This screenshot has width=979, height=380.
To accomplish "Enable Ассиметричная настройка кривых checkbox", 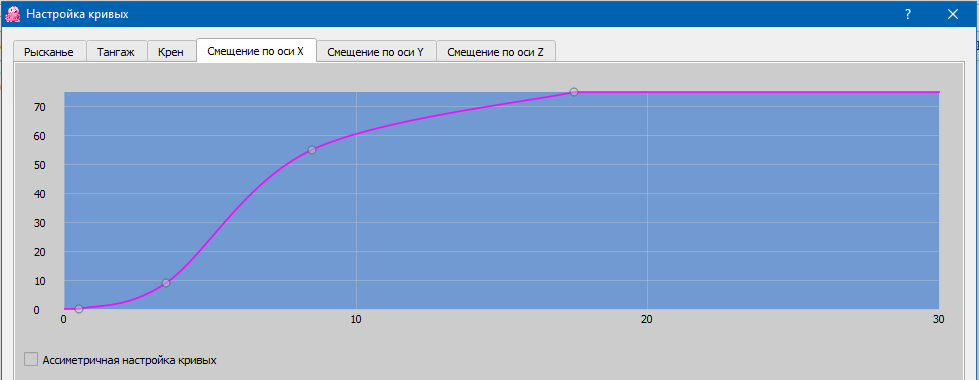I will pos(31,359).
